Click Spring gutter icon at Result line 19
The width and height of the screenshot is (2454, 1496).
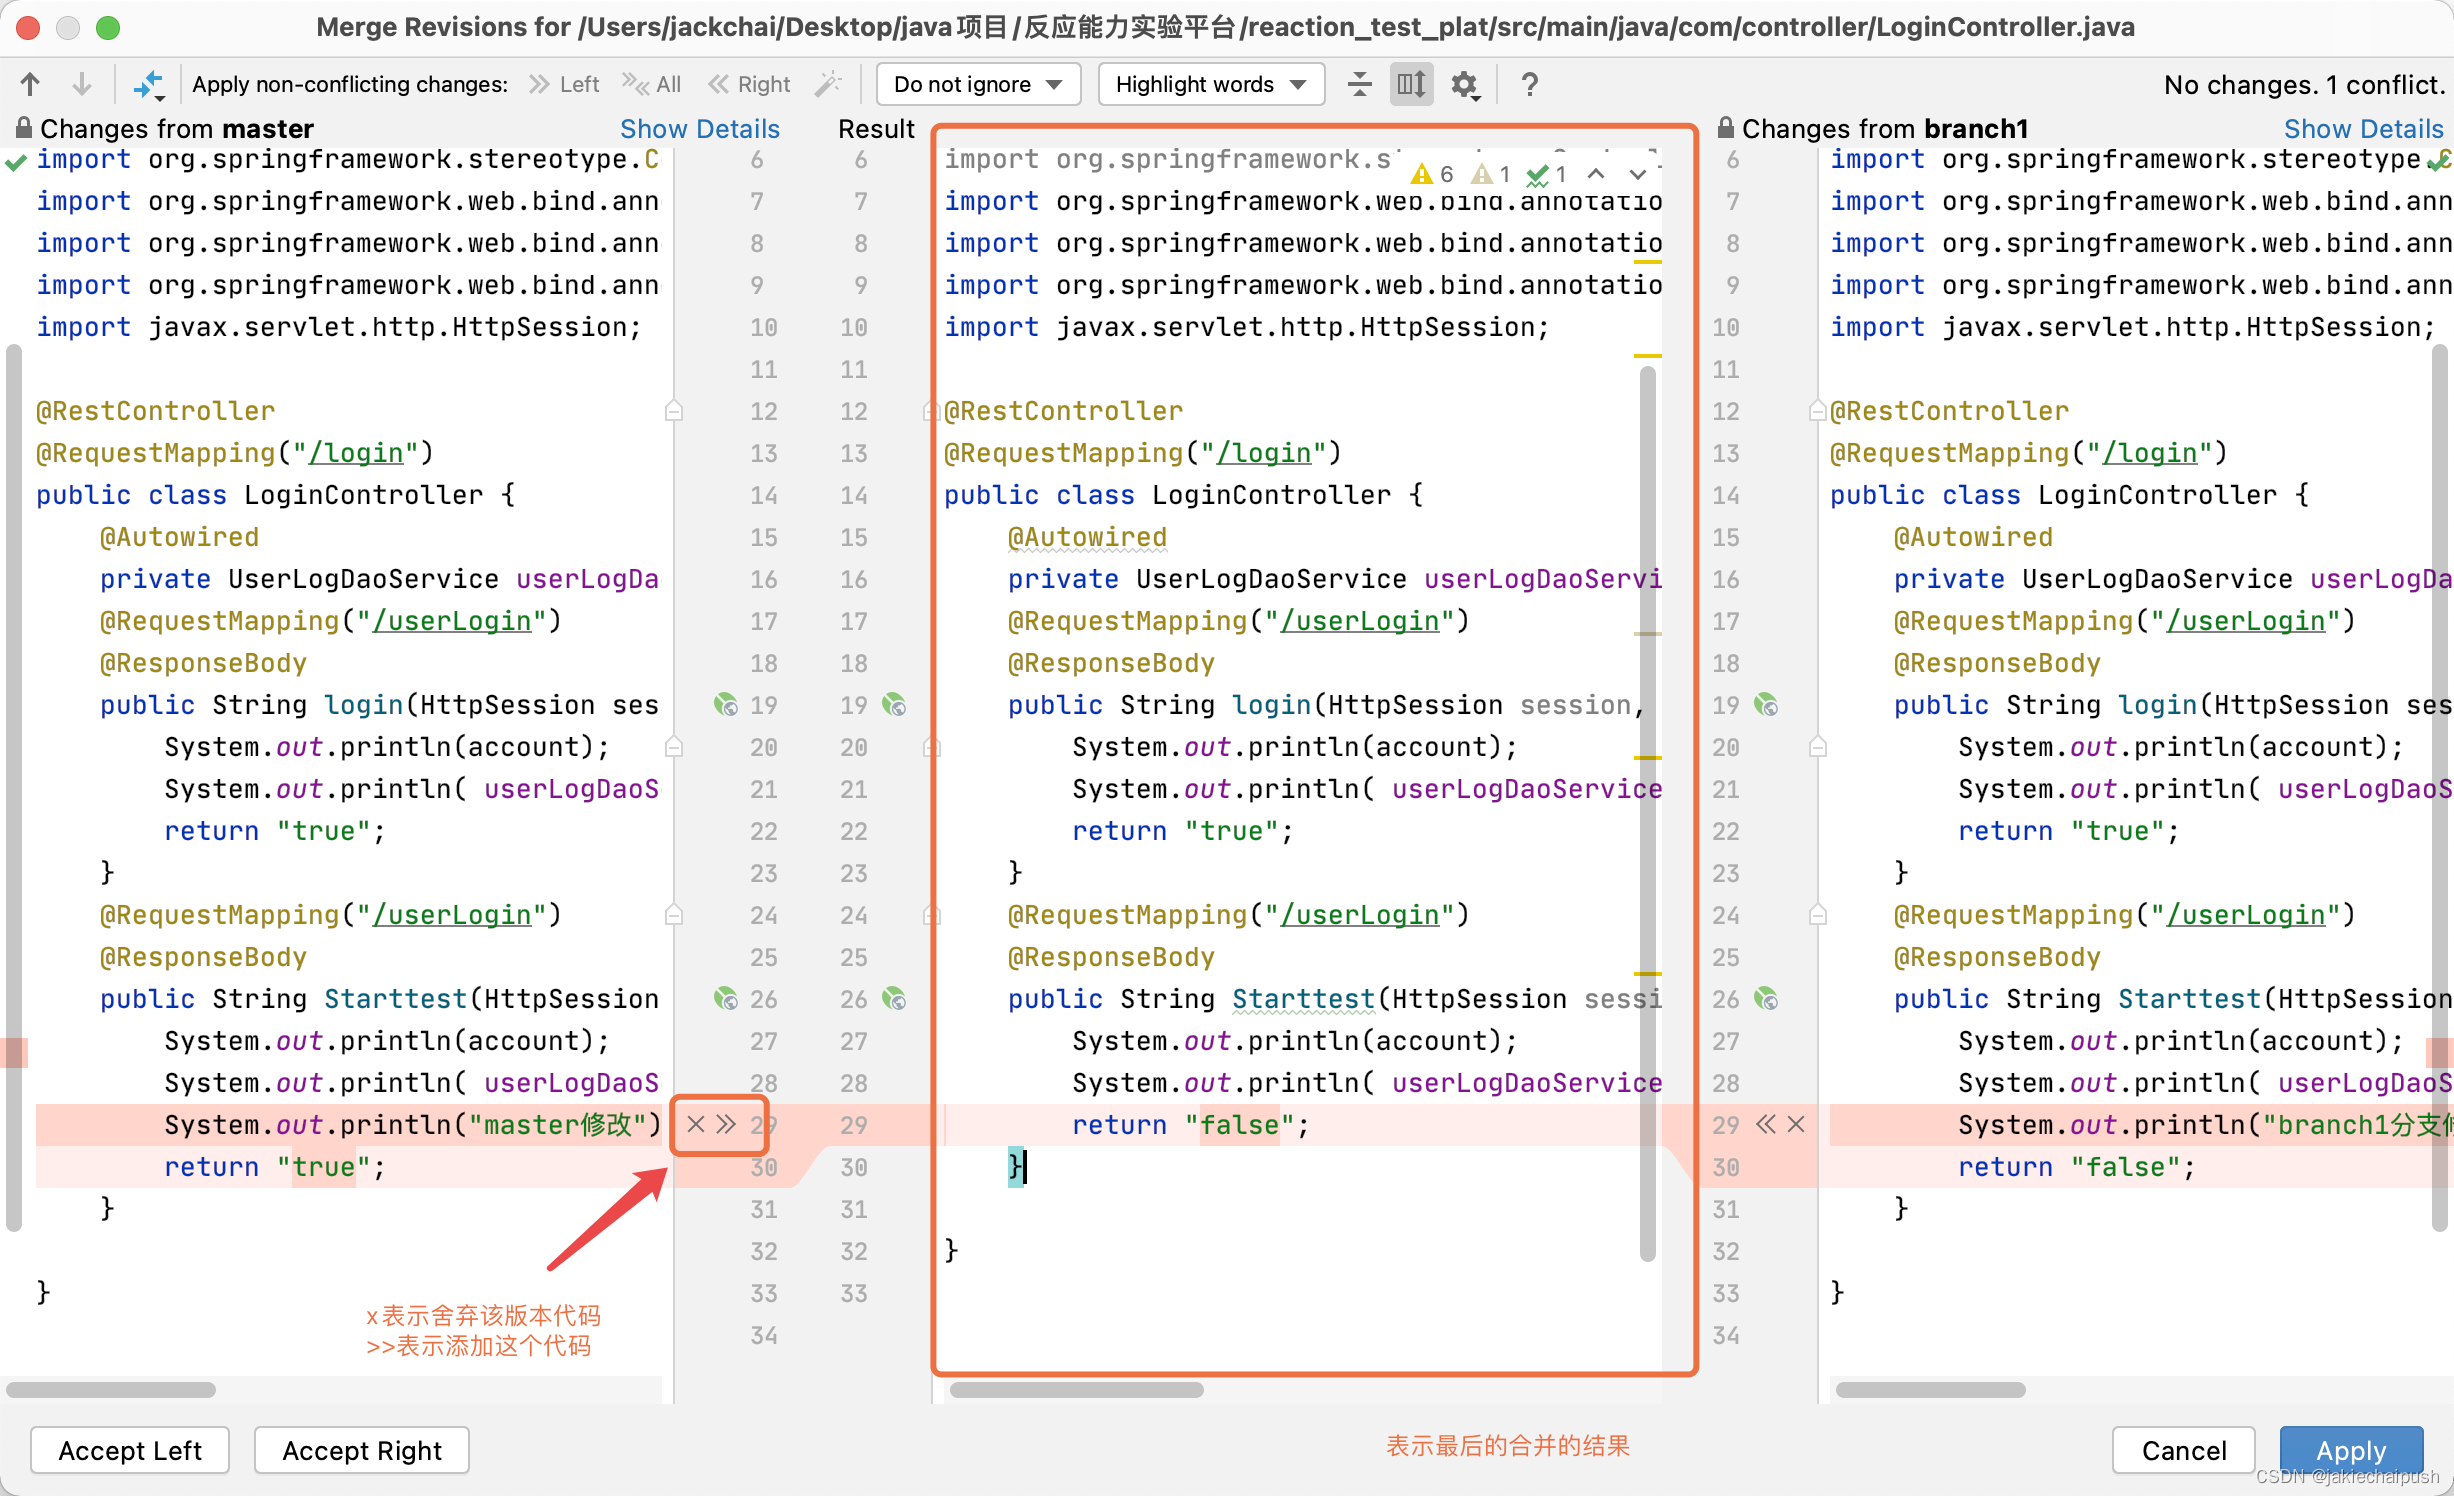894,705
